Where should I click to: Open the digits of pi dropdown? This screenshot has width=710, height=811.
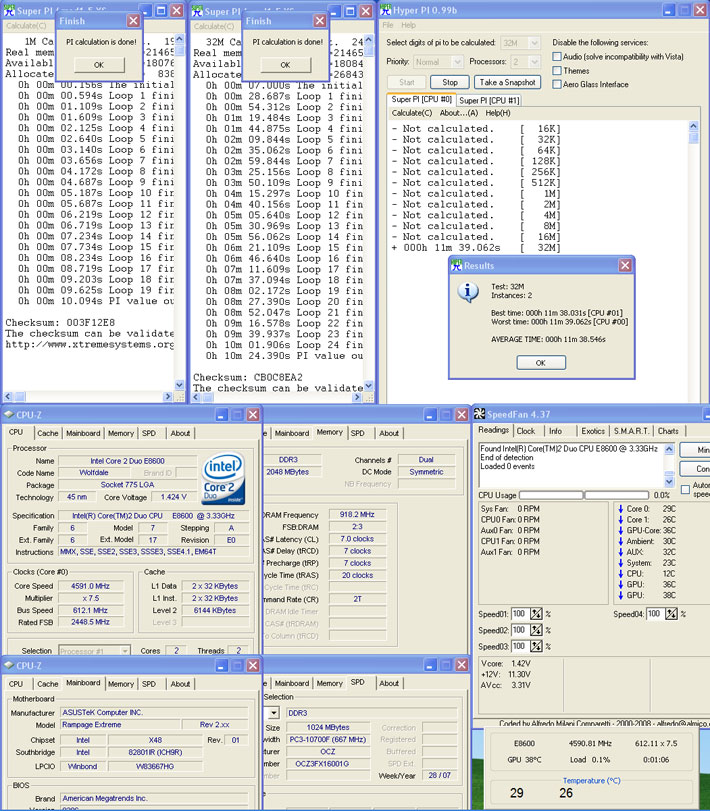tap(535, 43)
